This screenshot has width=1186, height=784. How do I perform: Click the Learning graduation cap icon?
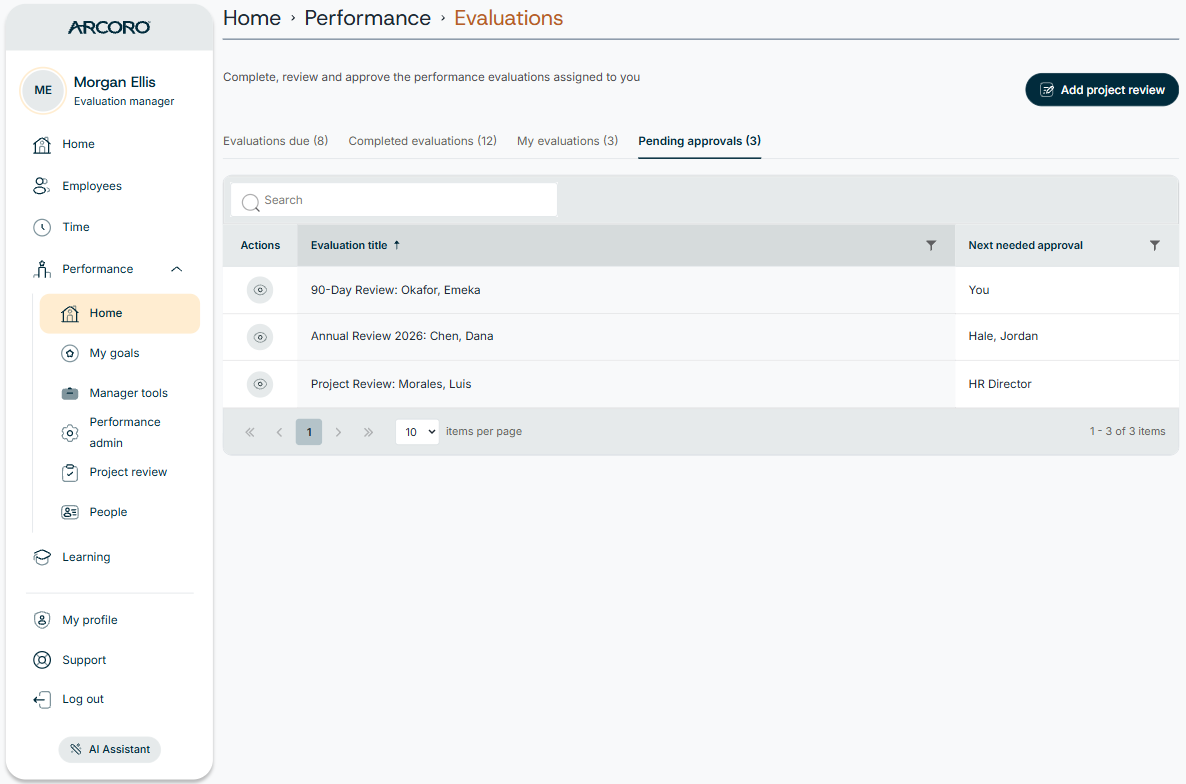click(x=42, y=557)
